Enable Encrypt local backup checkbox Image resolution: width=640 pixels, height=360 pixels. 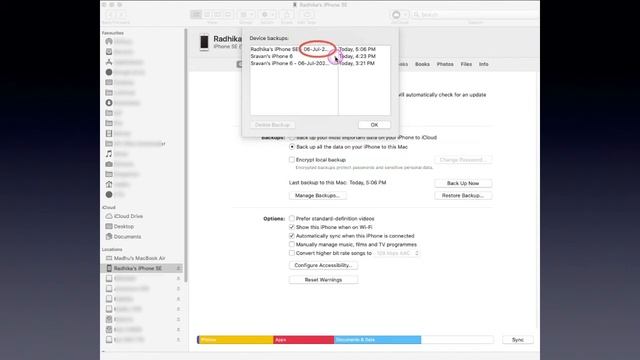pos(292,160)
